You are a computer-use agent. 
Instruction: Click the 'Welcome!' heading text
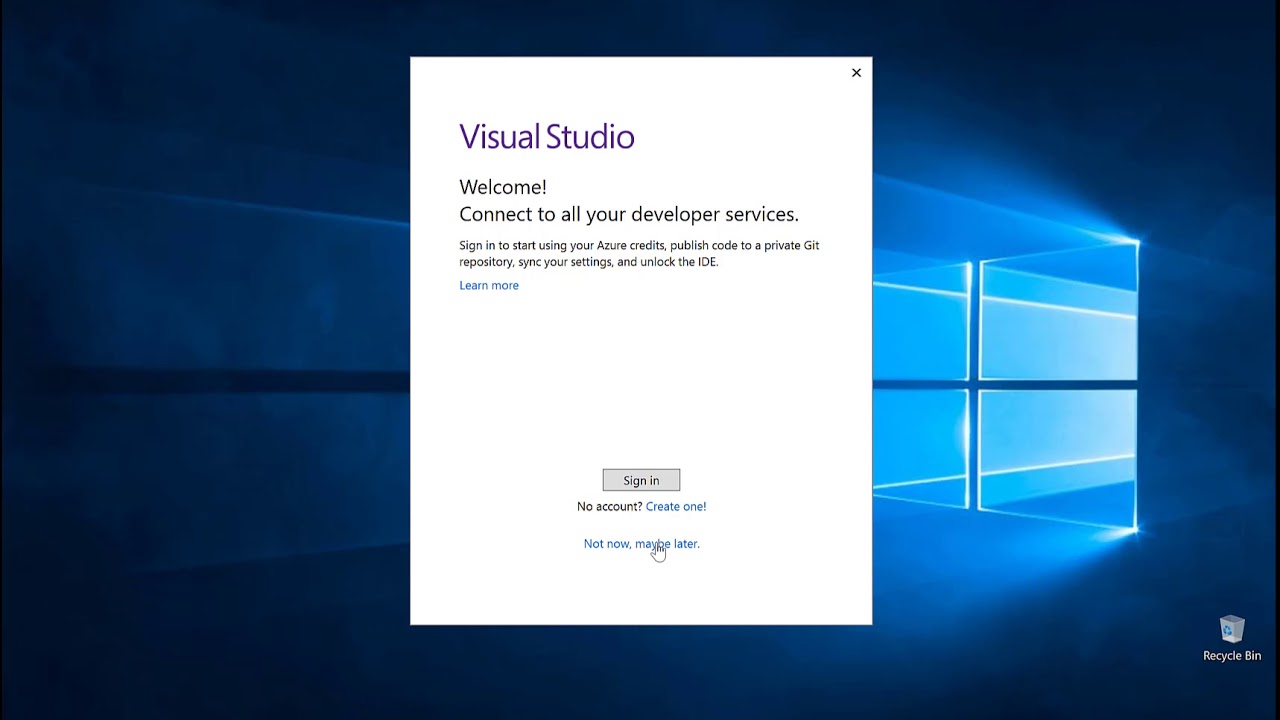coord(503,187)
